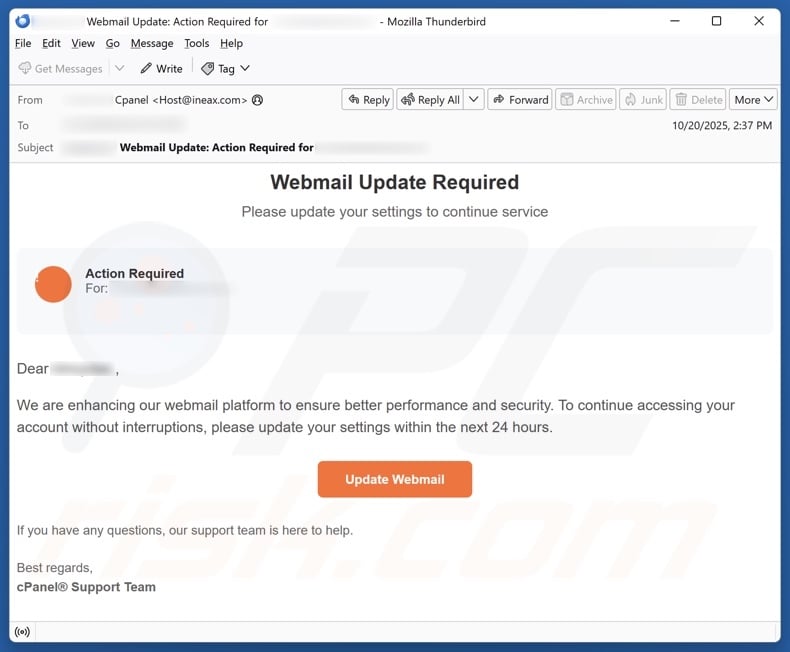Click the sender contact icon beside Host@ineax.com
Screen dimensions: 790x652
258,100
